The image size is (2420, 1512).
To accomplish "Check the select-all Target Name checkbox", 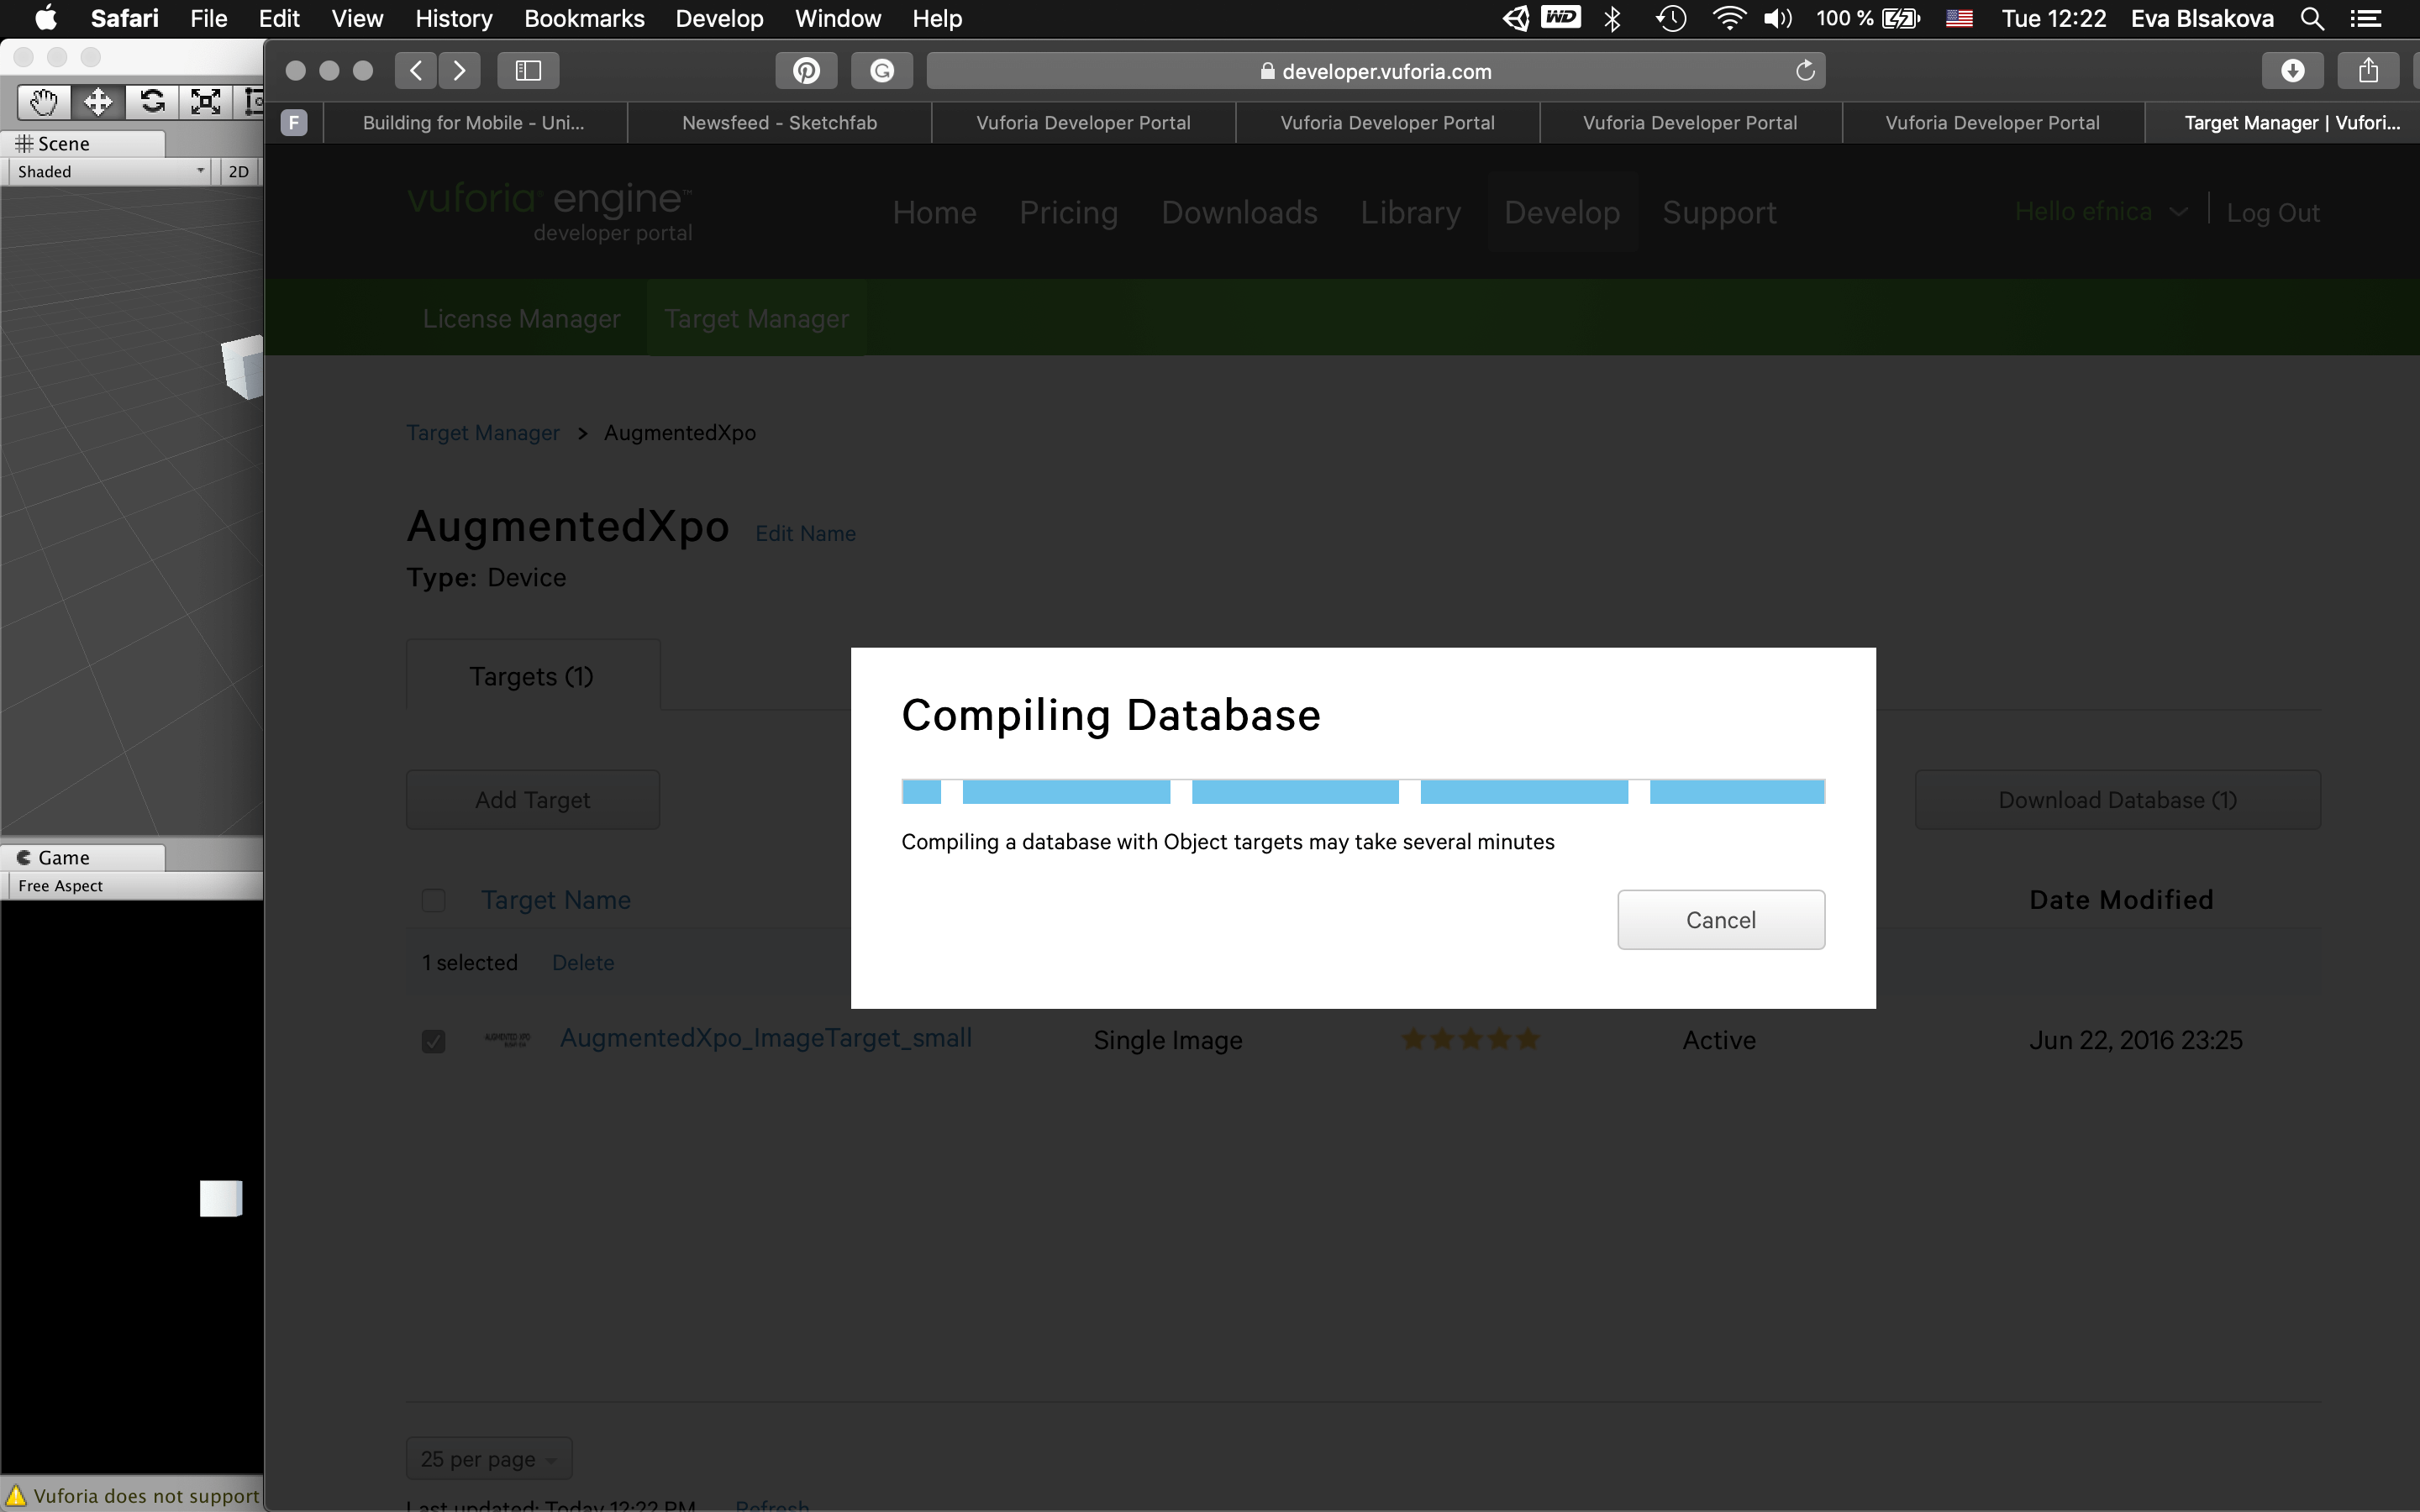I will tap(433, 900).
